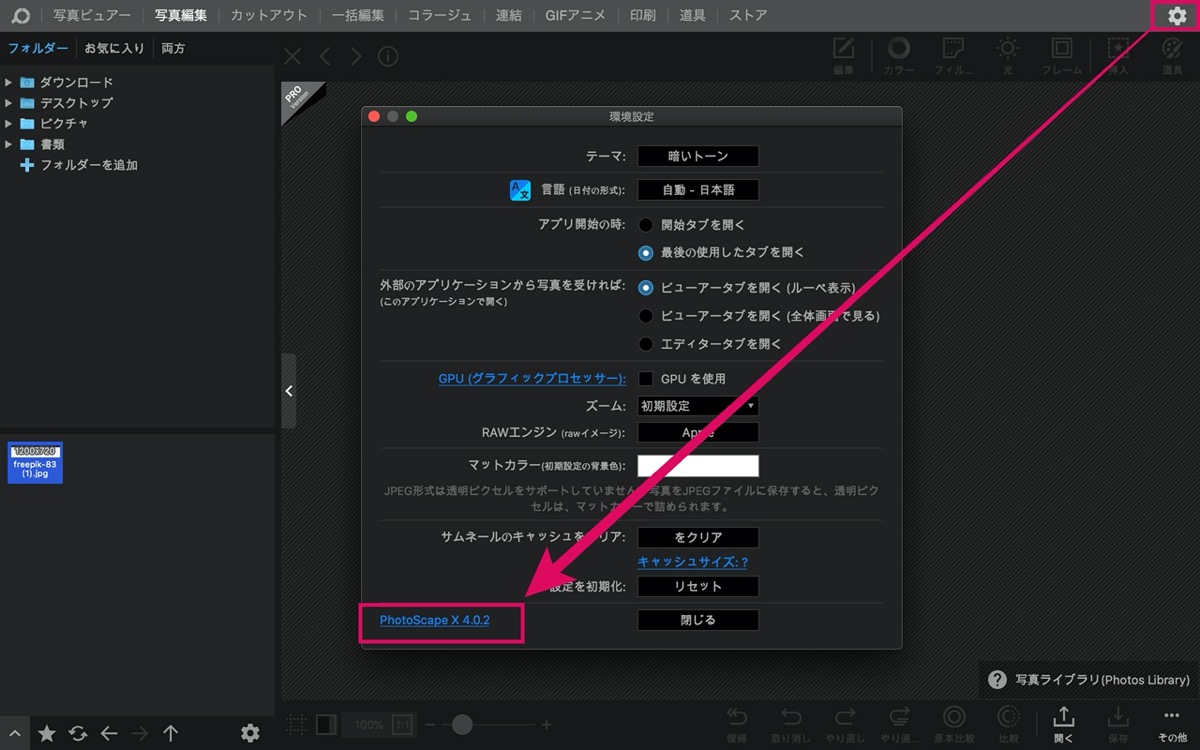Collapse the sidebar with the left chevron handle

point(288,391)
